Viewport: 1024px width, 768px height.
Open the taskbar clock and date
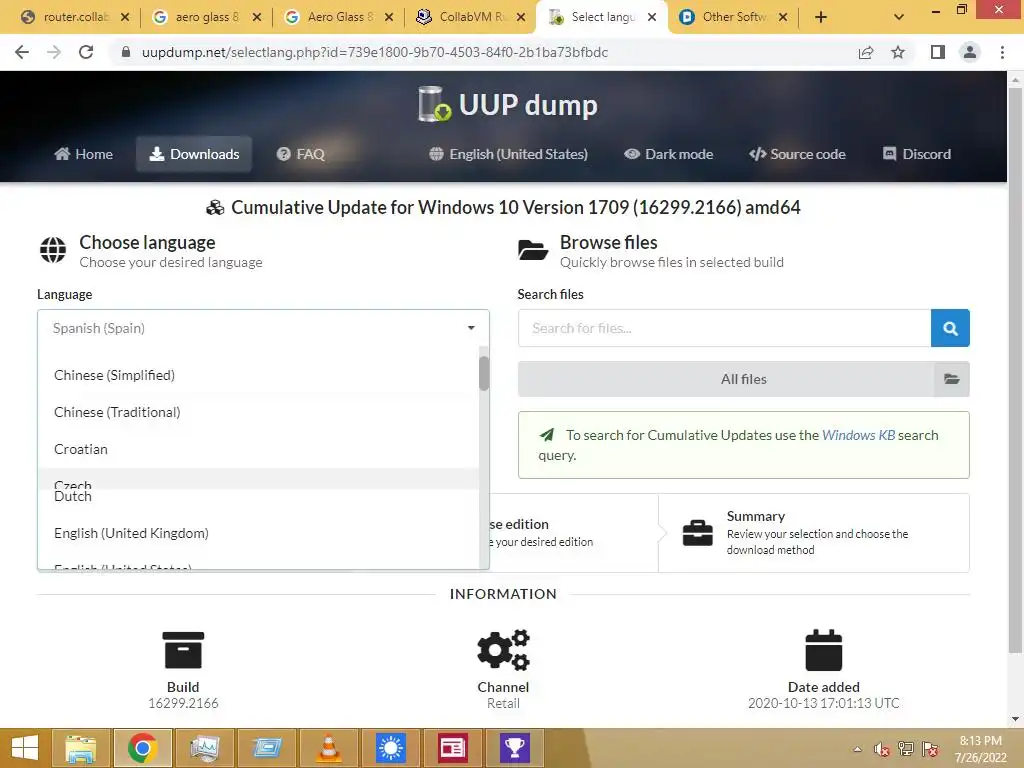[x=980, y=749]
